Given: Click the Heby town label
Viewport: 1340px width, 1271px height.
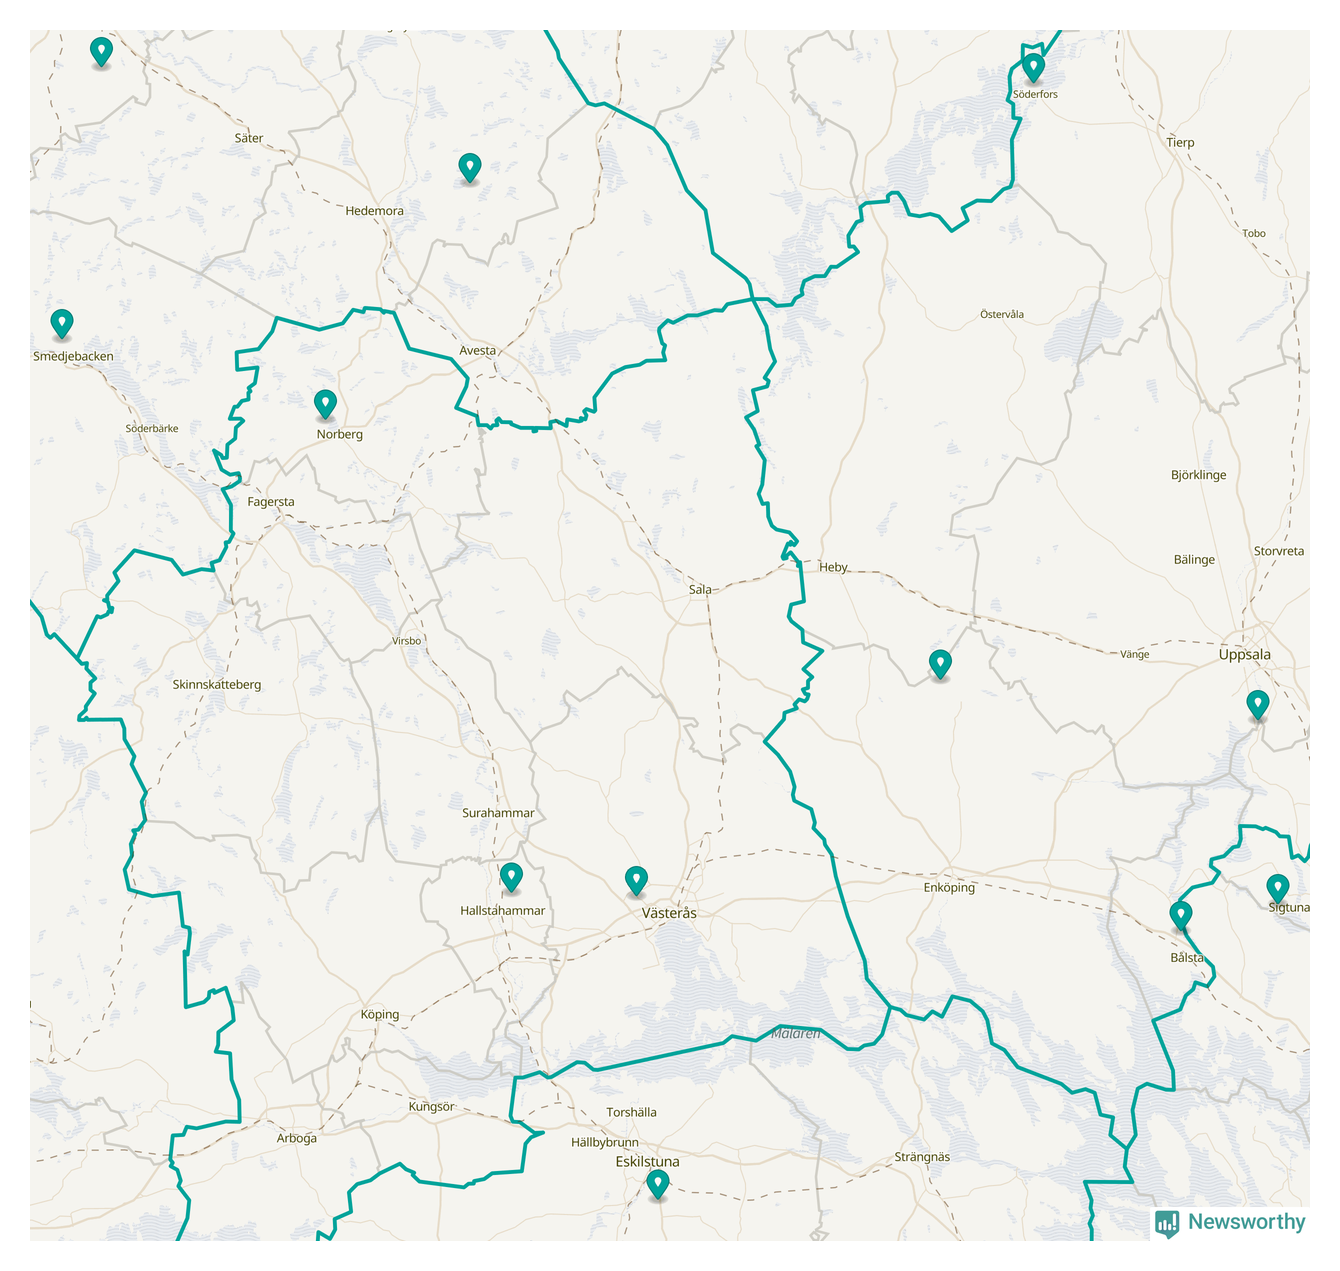Looking at the screenshot, I should click(833, 567).
